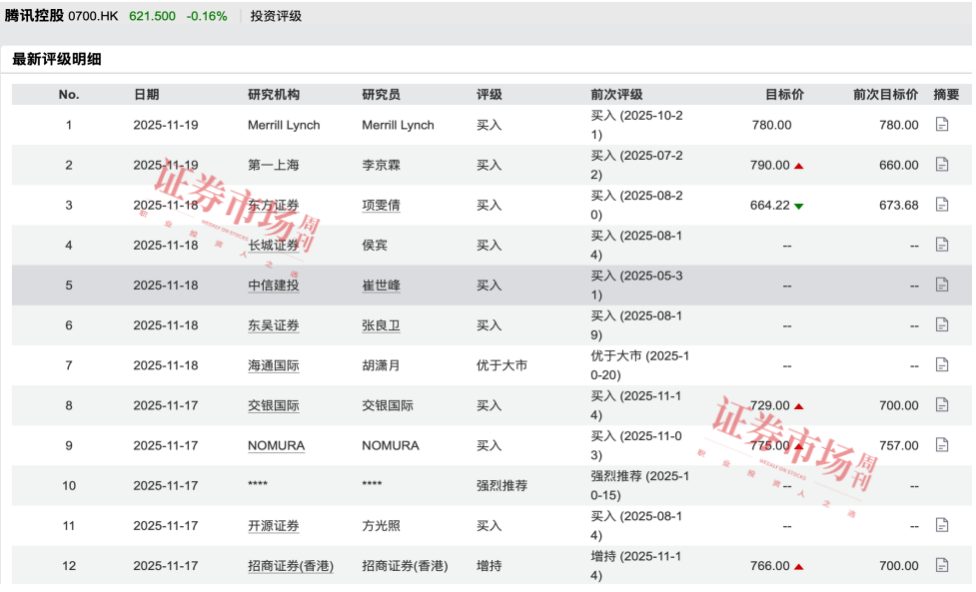Open the 东吴证券 institution link
The height and width of the screenshot is (592, 976).
coord(273,325)
